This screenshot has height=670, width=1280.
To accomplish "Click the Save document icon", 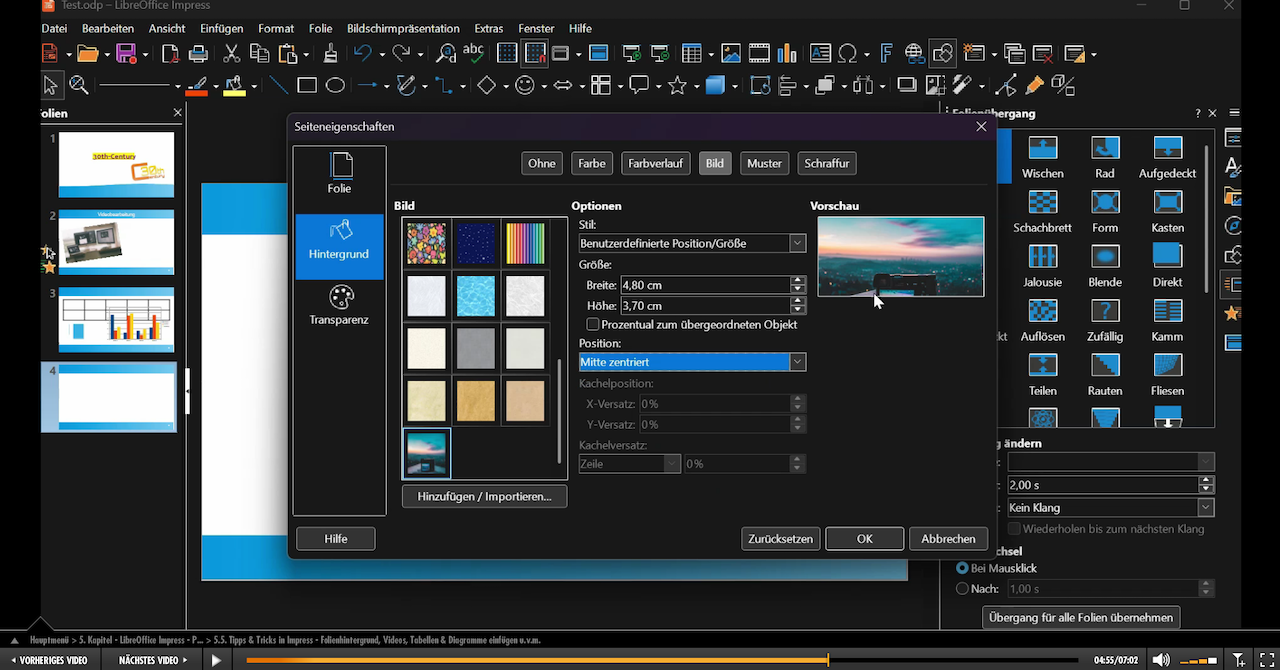I will click(125, 54).
